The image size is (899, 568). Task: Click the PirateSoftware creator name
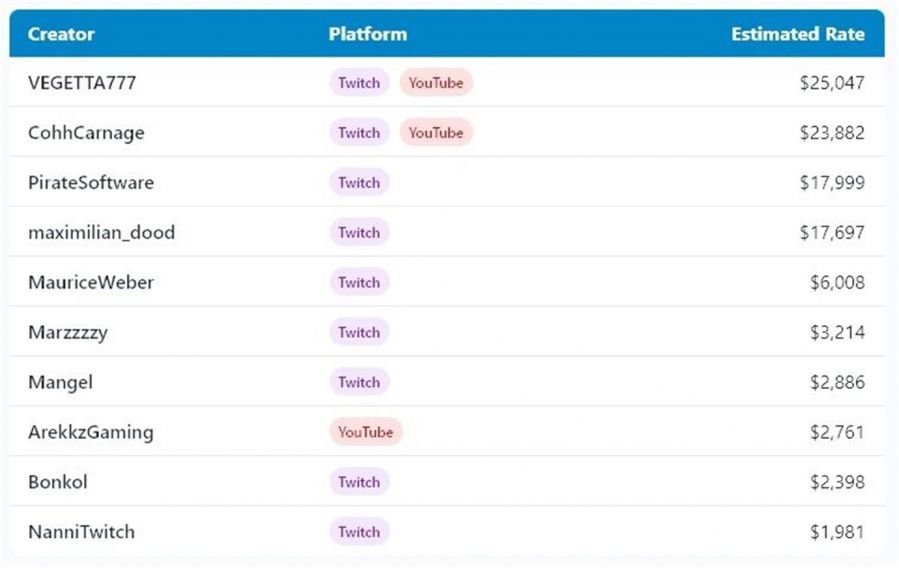91,183
